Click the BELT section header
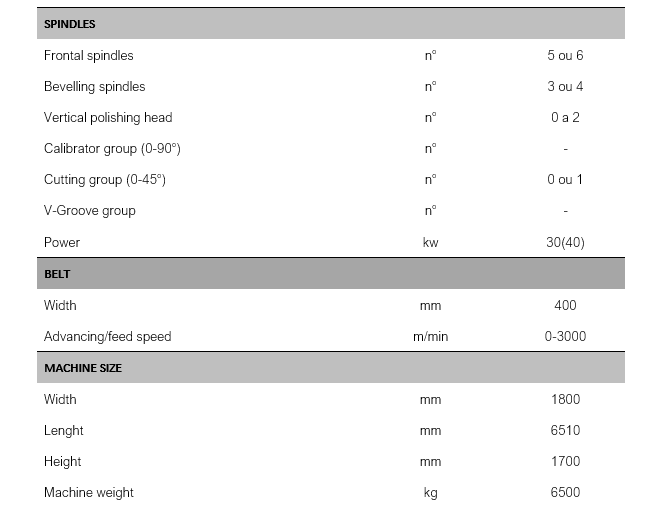Screen dimensions: 653x523 tap(57, 274)
